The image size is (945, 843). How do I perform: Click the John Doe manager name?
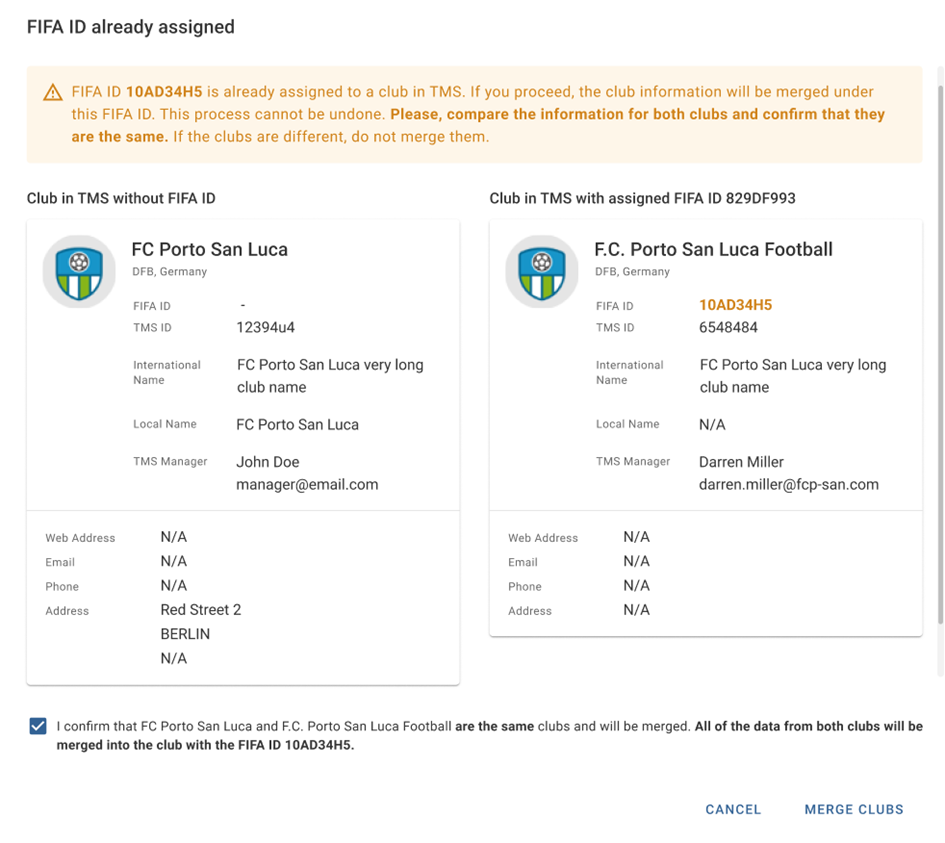coord(268,462)
